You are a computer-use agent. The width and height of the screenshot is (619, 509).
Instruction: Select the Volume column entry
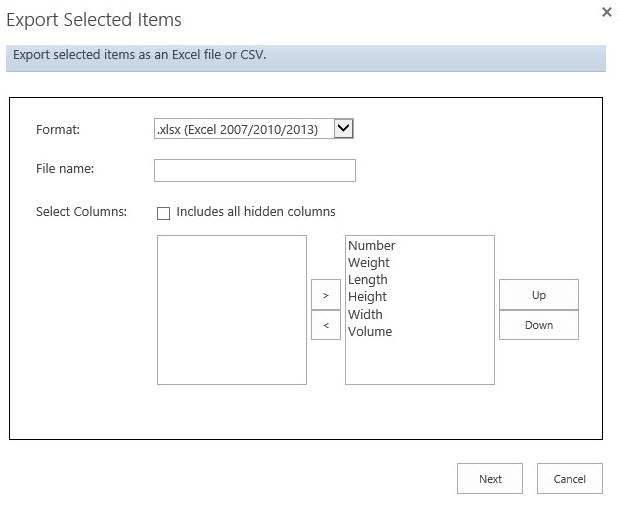point(370,332)
